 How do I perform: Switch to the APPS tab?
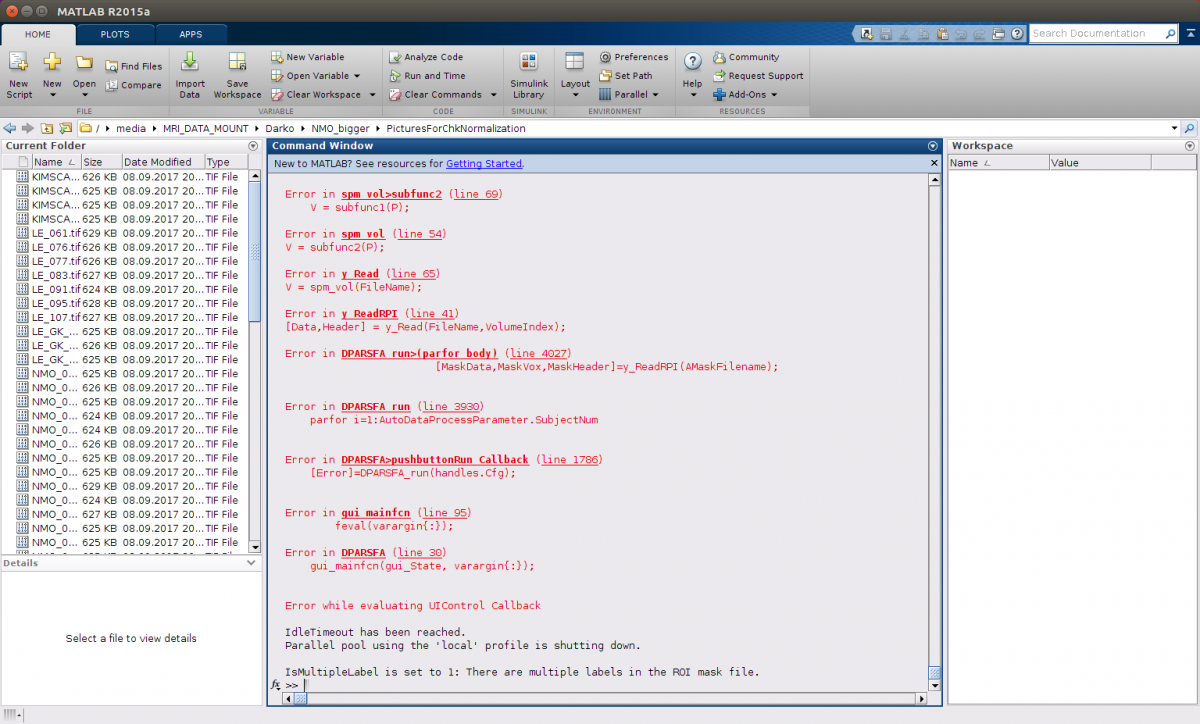[190, 34]
